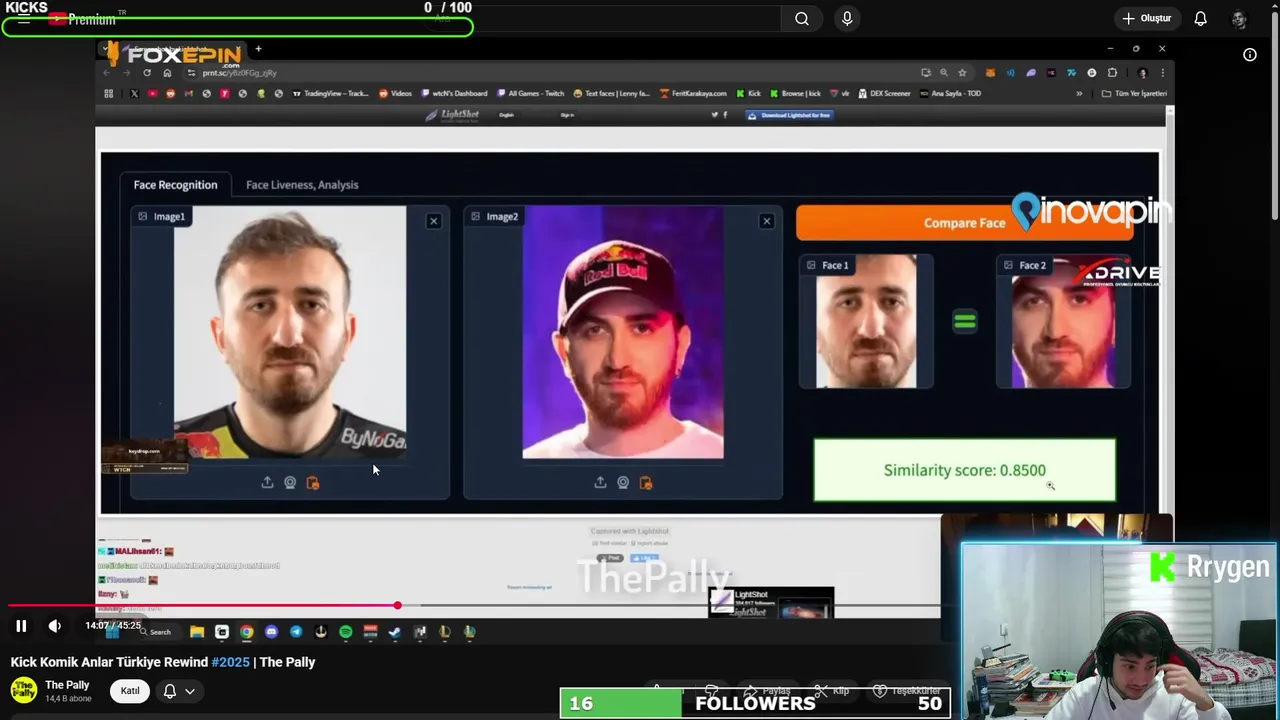The width and height of the screenshot is (1280, 720).
Task: Open Browse | kick bookmark
Action: (796, 94)
